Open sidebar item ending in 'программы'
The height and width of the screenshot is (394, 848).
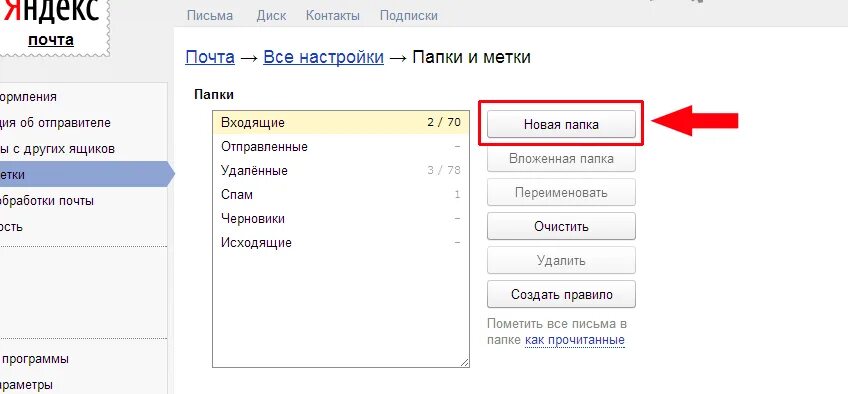click(34, 359)
